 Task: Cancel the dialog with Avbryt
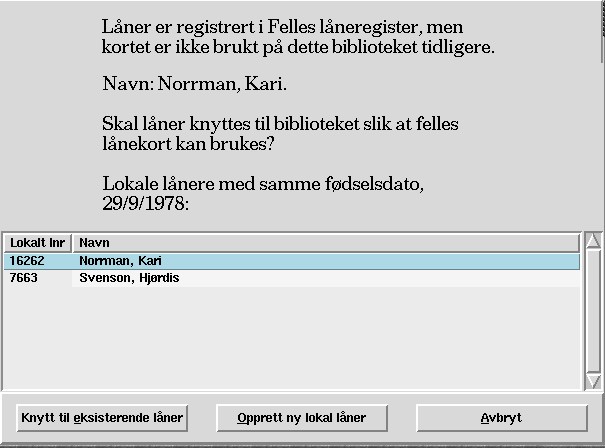point(501,418)
